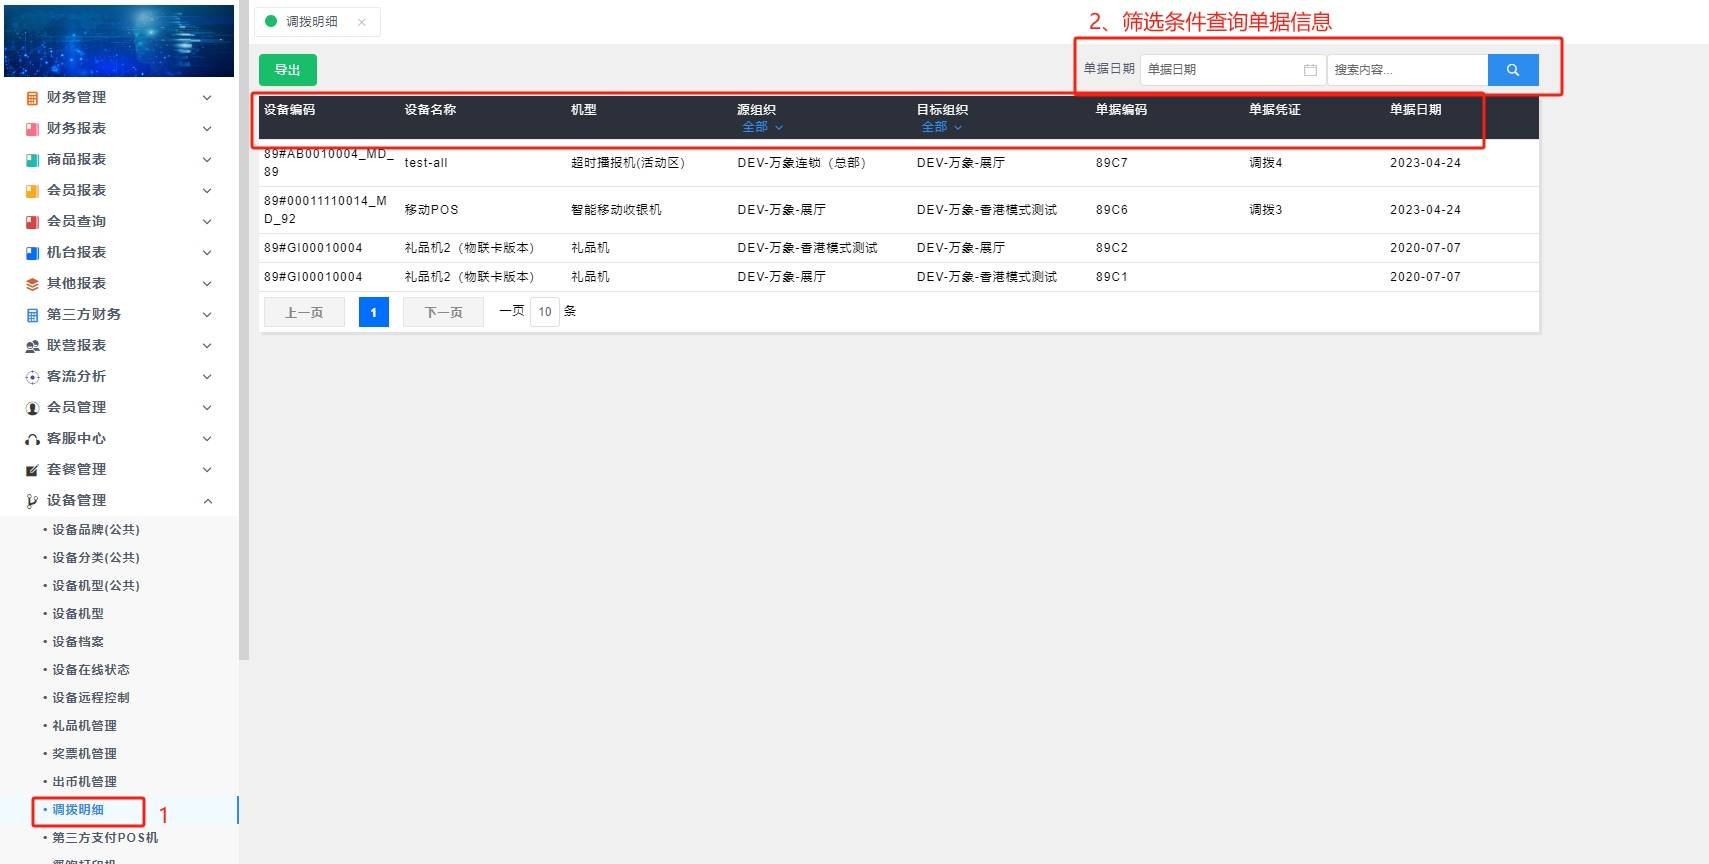This screenshot has height=864, width=1709.
Task: Click the 智能移动收银机 model cell
Action: 616,210
